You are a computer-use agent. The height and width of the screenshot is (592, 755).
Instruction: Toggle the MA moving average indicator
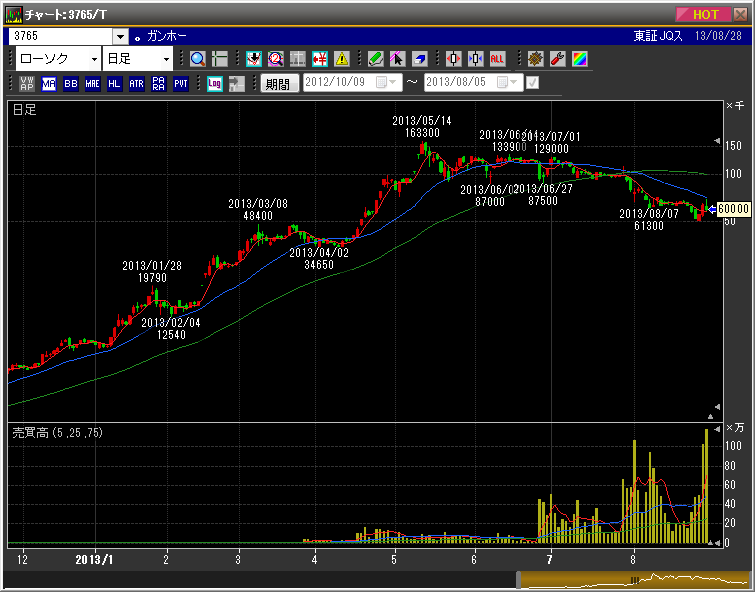[49, 84]
